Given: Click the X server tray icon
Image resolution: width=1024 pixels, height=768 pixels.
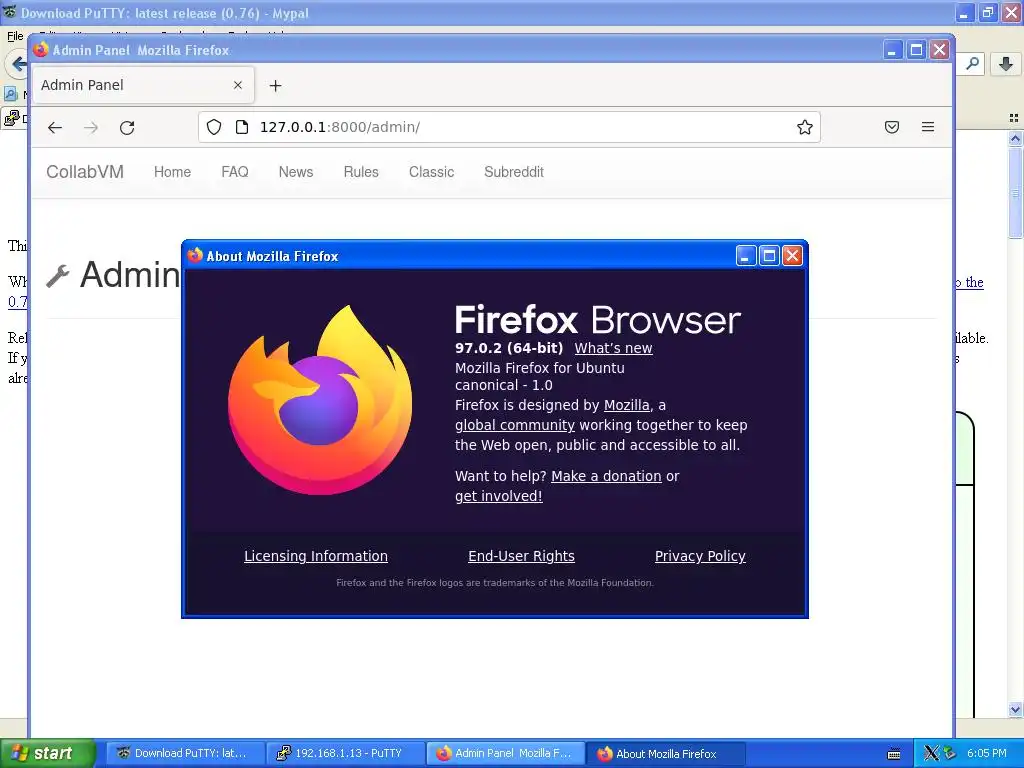Looking at the screenshot, I should click(x=931, y=754).
